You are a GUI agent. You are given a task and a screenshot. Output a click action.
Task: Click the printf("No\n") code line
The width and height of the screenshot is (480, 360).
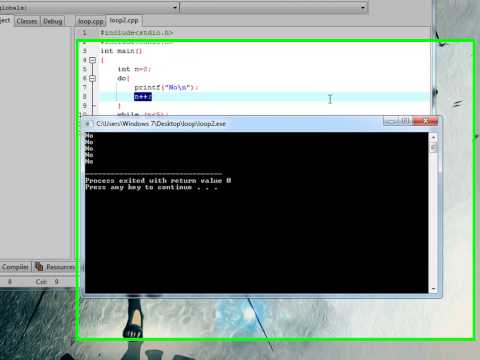[166, 87]
